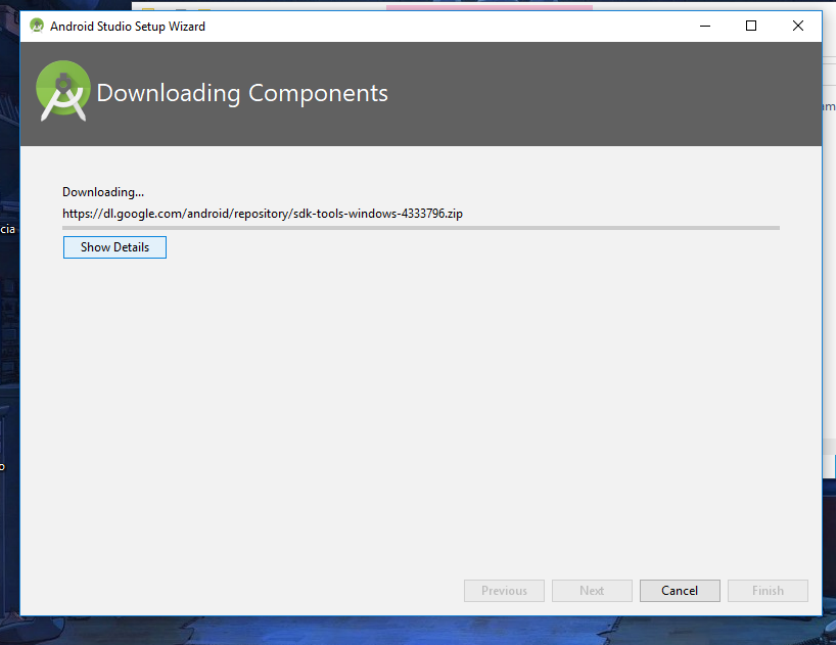The width and height of the screenshot is (836, 645).
Task: Click the download progress bar
Action: (x=421, y=228)
